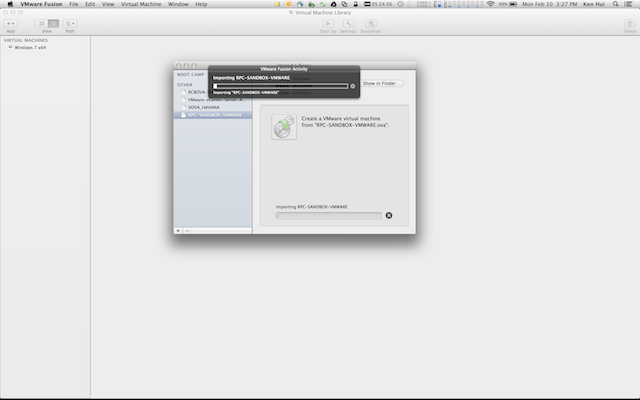The width and height of the screenshot is (640, 400).
Task: Click the date and time in menu bar
Action: (549, 4)
